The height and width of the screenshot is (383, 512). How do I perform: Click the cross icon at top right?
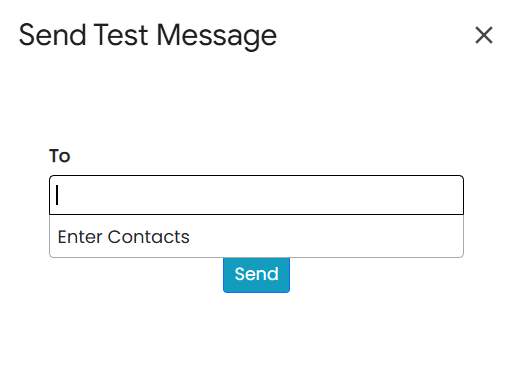484,35
